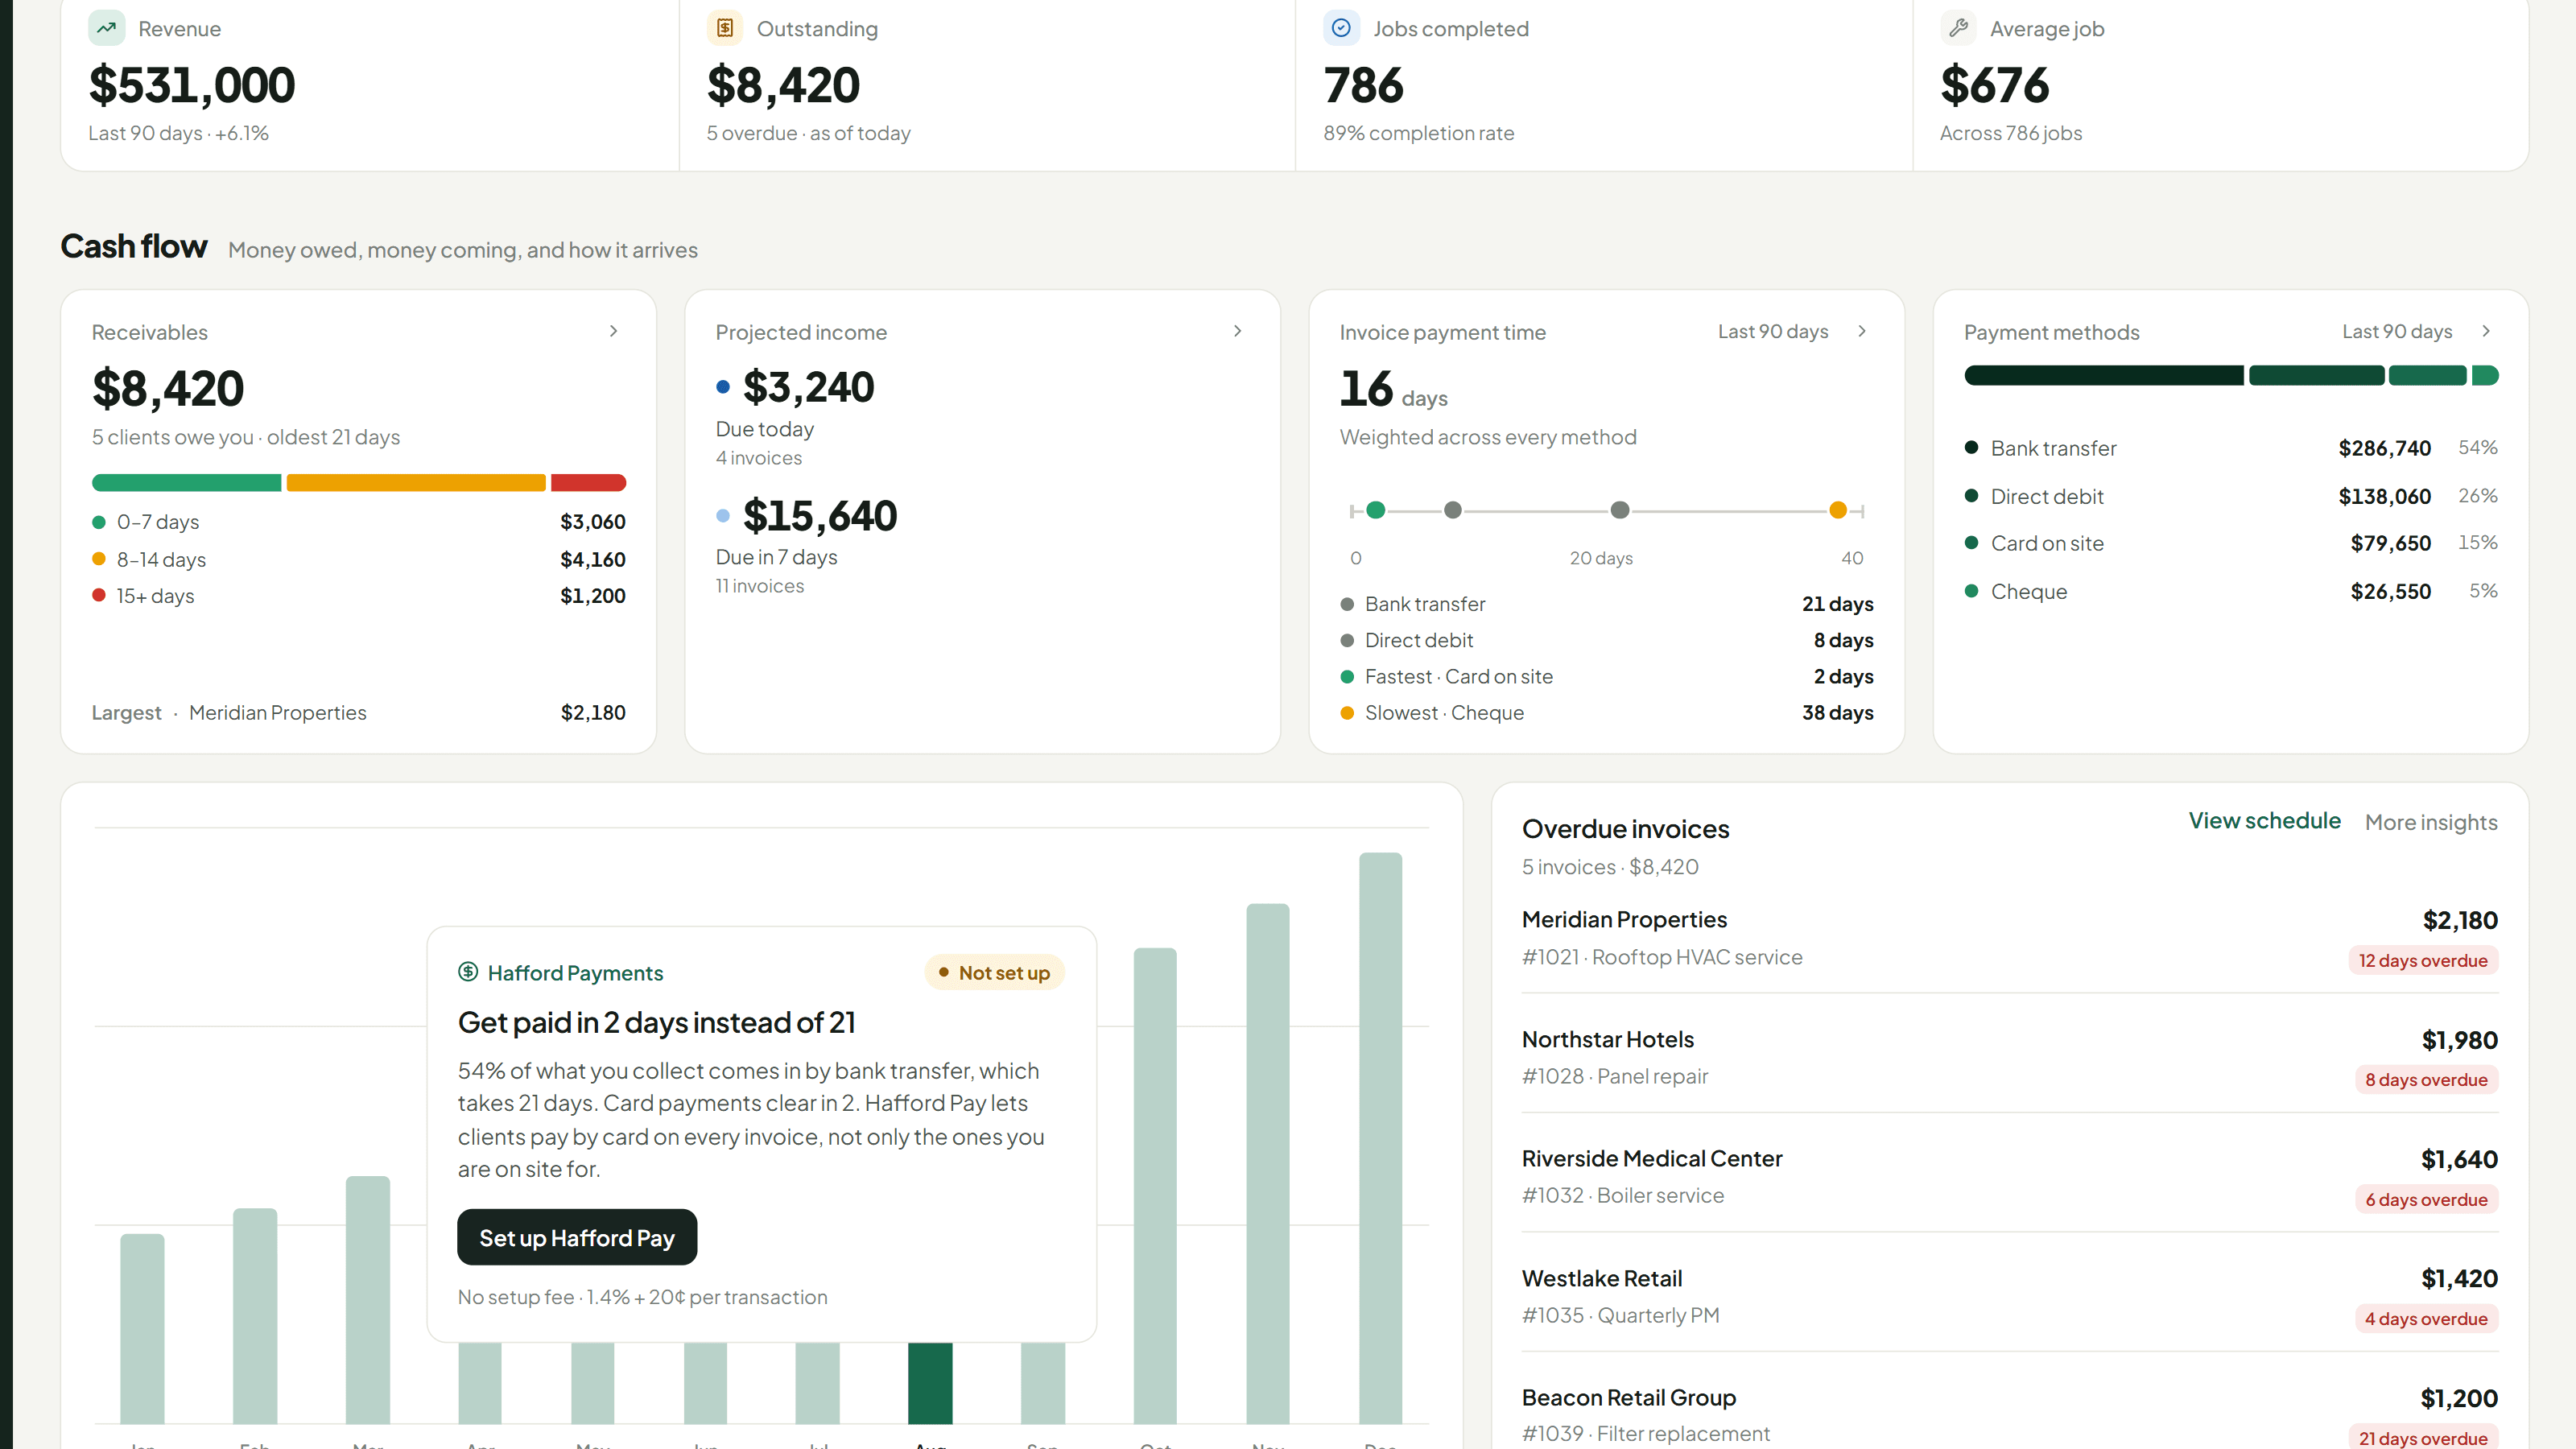Click the Average job wrench icon
The image size is (2576, 1449).
click(x=1958, y=28)
